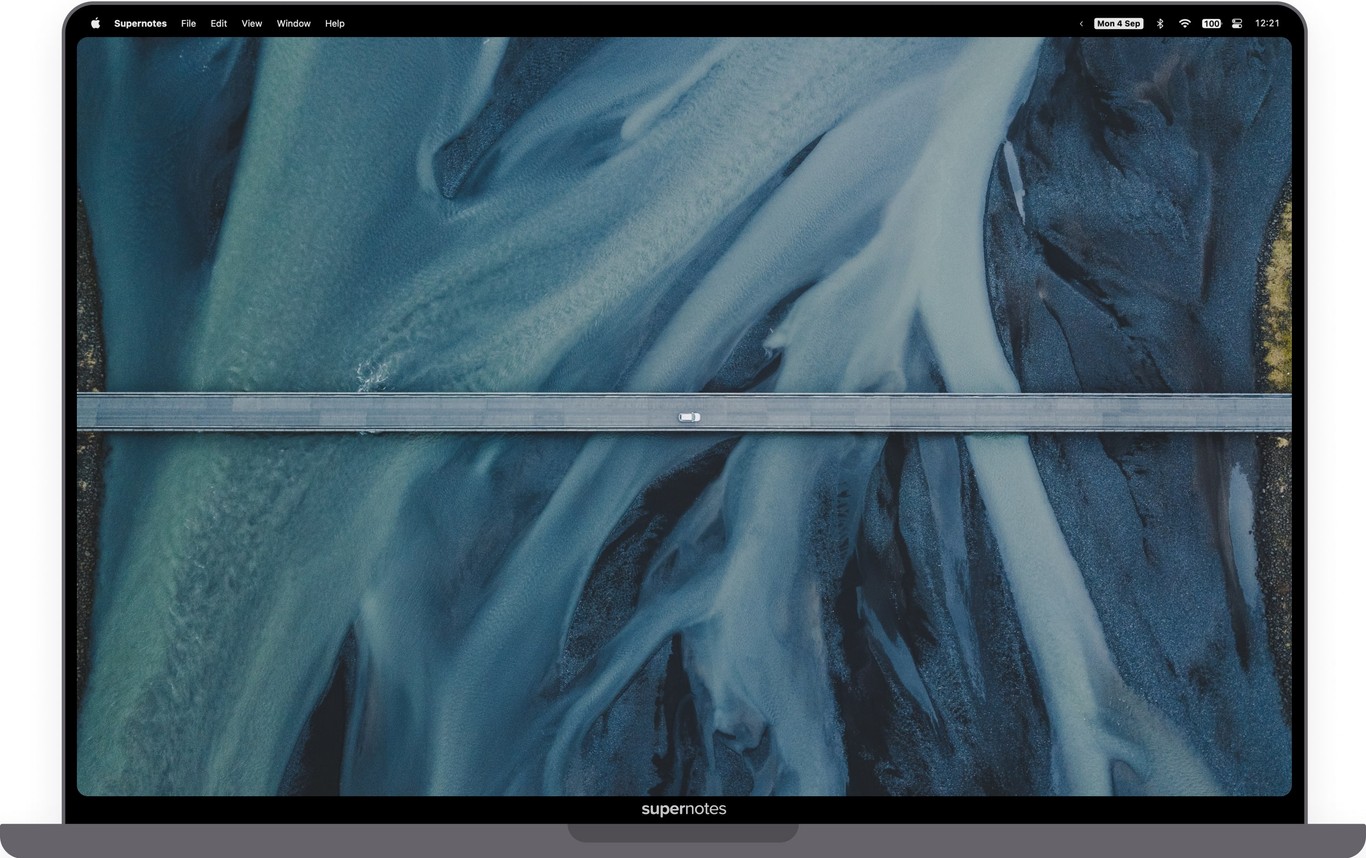Screen dimensions: 1366x858
Task: Click the Mon 4 Sep date widget
Action: 1118,23
